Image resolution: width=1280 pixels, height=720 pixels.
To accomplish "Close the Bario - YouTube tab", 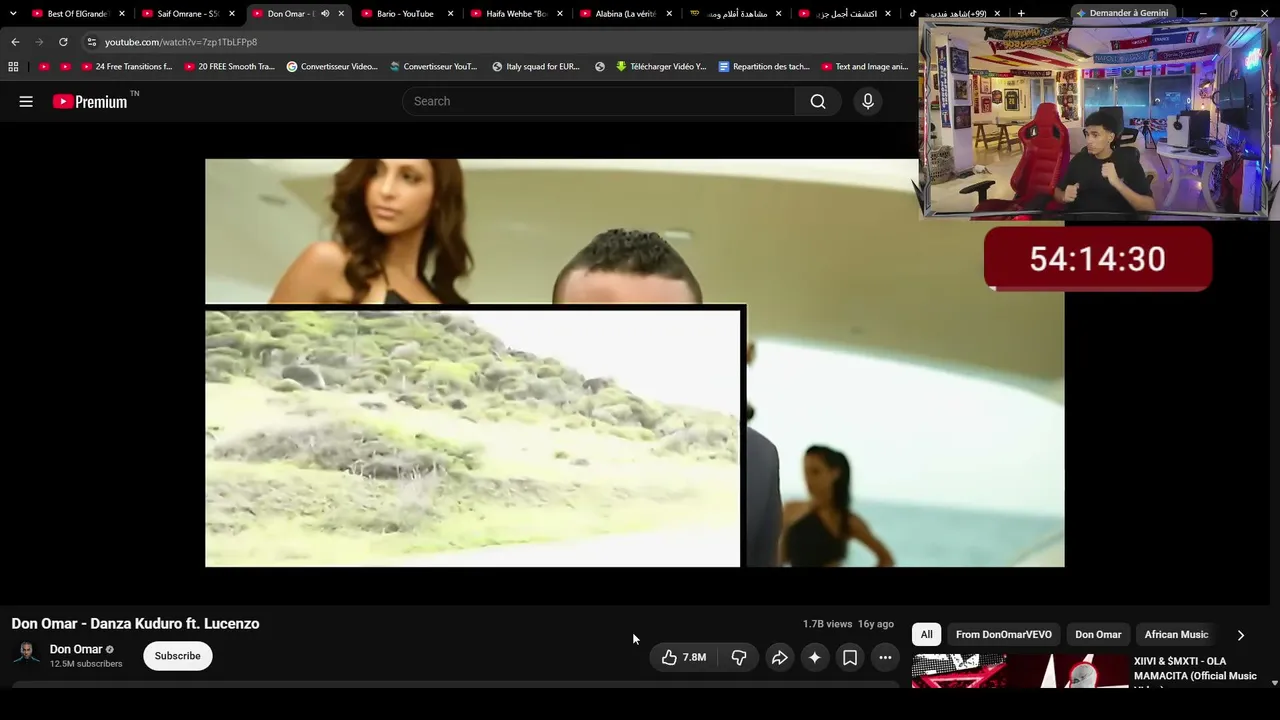I will tap(450, 14).
